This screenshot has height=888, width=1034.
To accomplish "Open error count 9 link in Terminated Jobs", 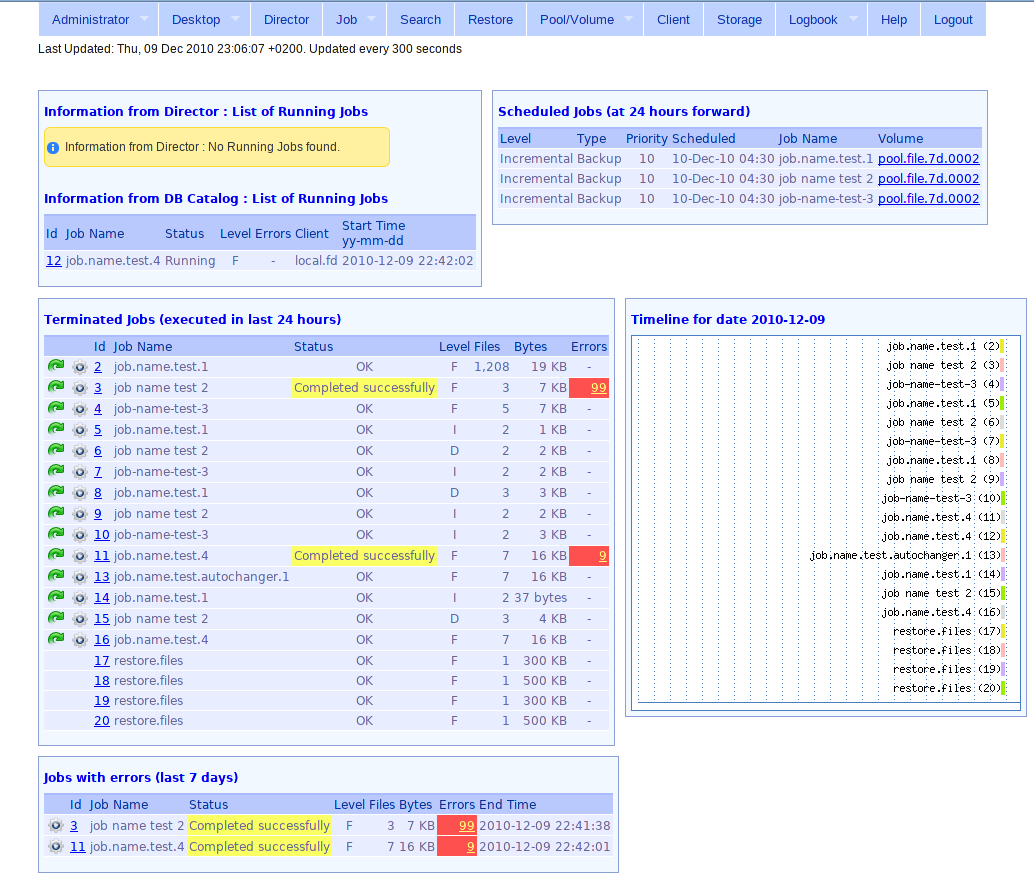I will tap(602, 556).
